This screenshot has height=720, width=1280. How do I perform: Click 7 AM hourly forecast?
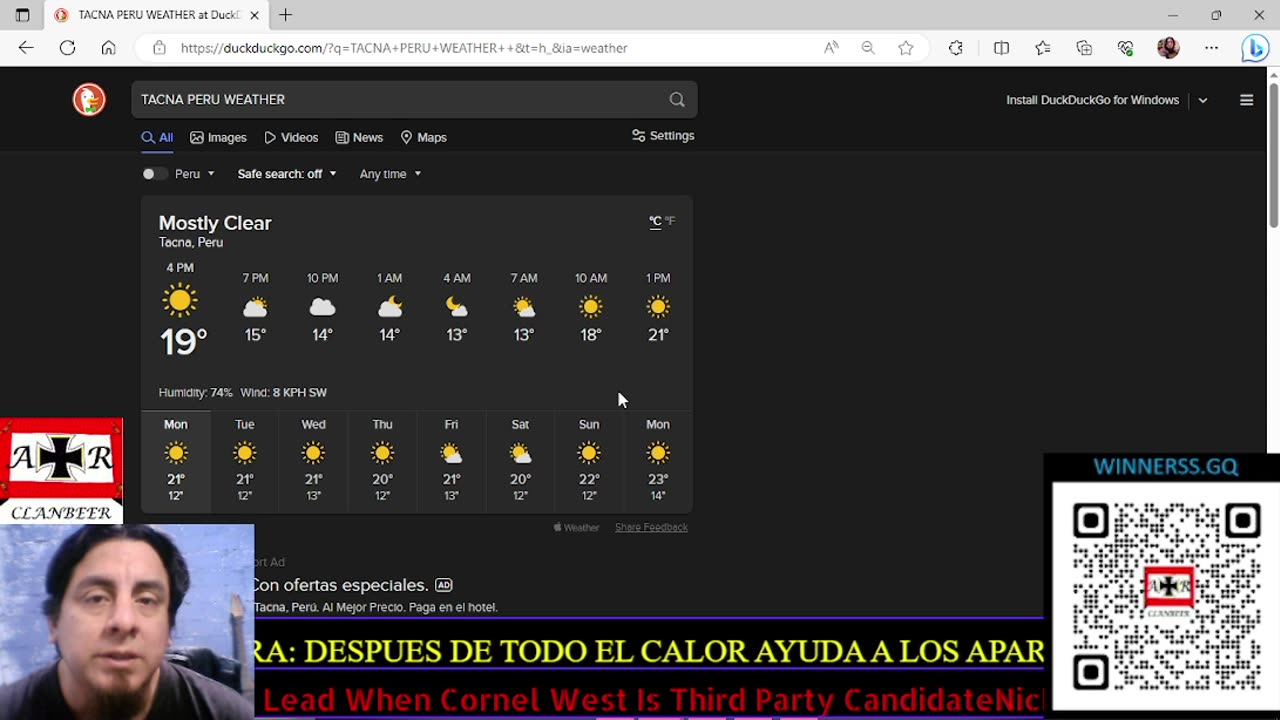524,308
